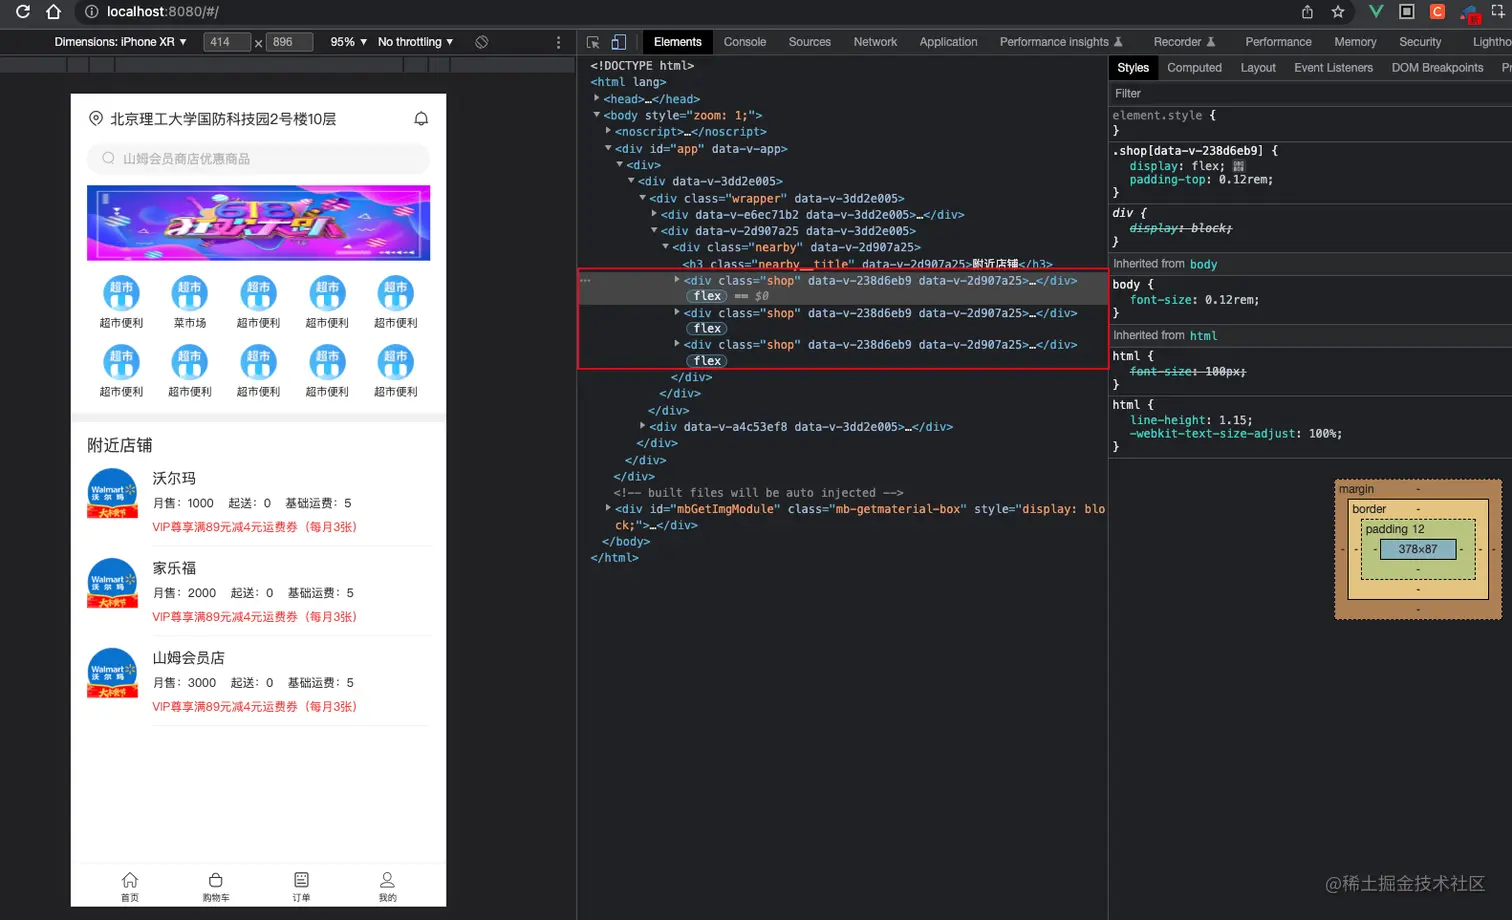Viewport: 1512px width, 920px height.
Task: Open the Security tab
Action: click(x=1420, y=42)
